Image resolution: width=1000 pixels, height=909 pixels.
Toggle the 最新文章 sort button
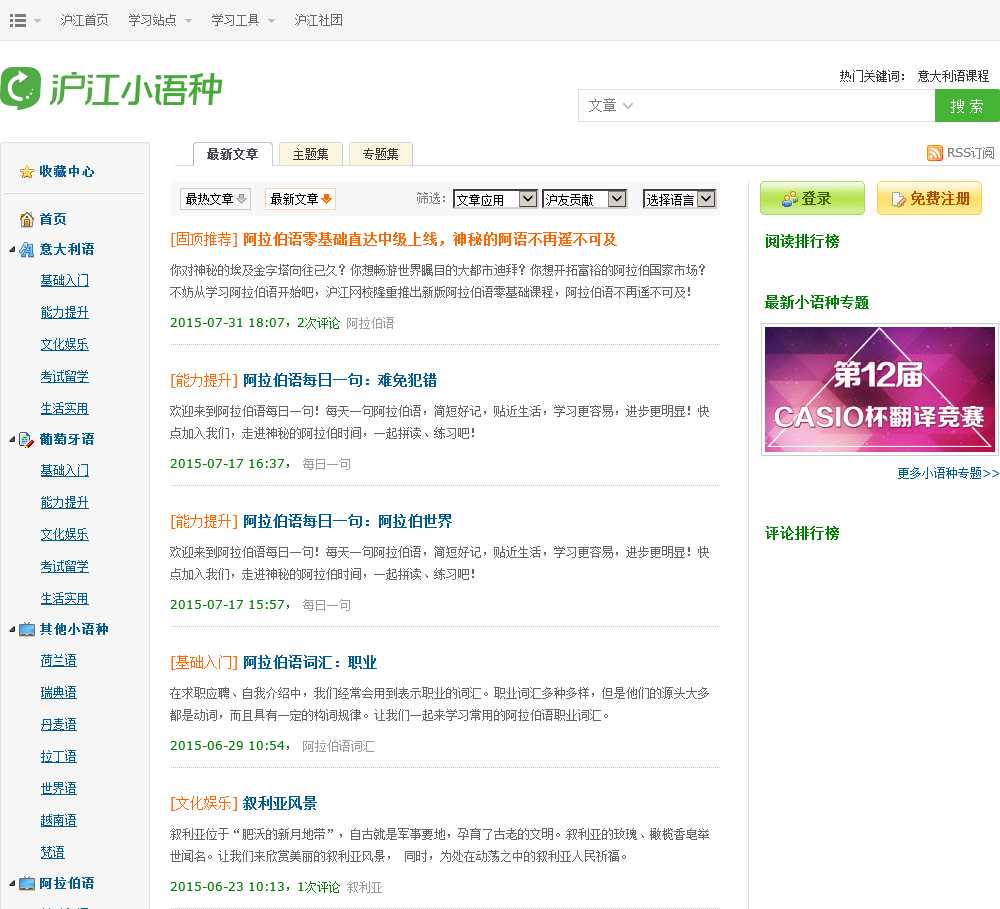(x=300, y=199)
